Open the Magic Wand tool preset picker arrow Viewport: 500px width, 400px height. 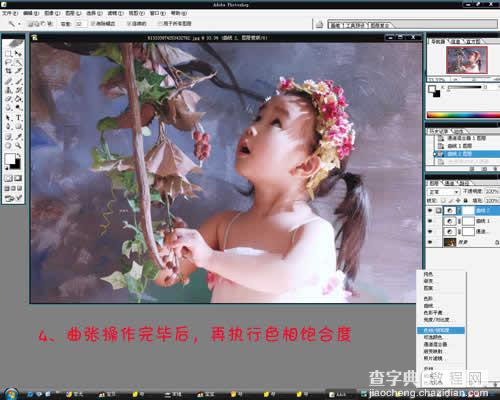19,24
